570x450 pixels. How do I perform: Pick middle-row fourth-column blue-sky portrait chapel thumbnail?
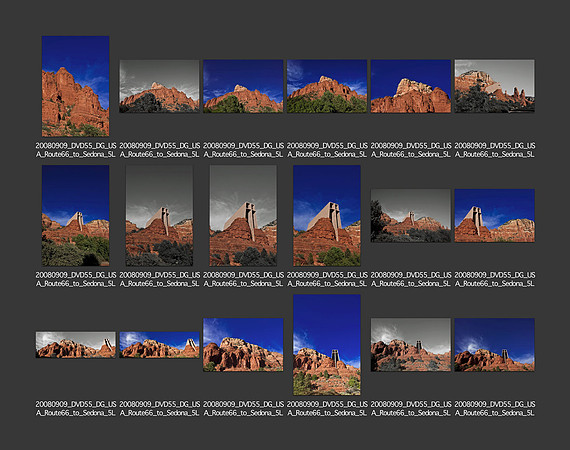pos(327,216)
